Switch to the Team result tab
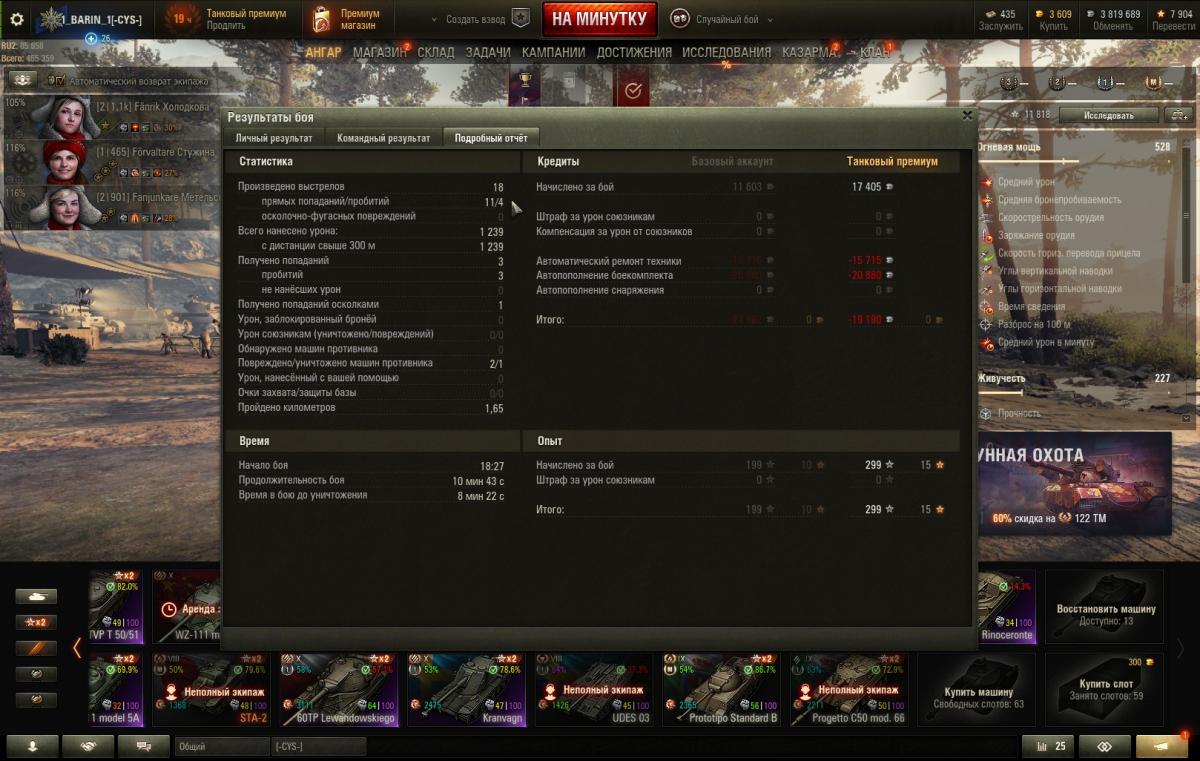The image size is (1200, 761). point(383,138)
